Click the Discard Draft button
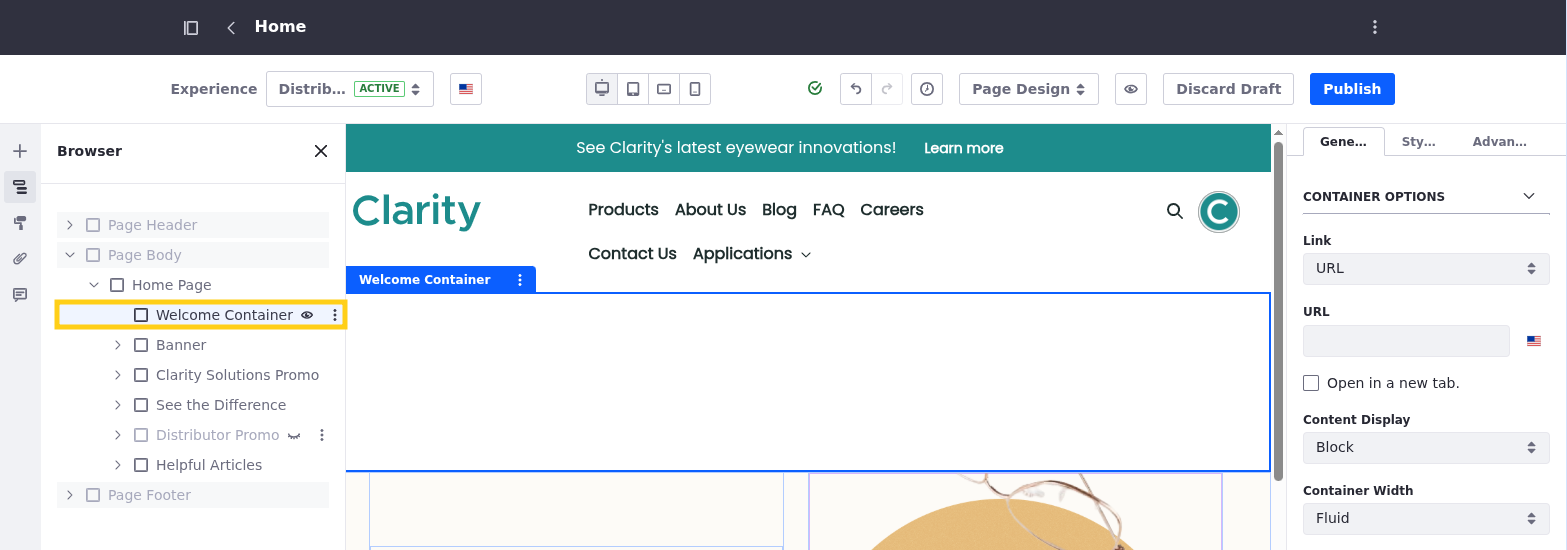1567x550 pixels. (x=1228, y=89)
